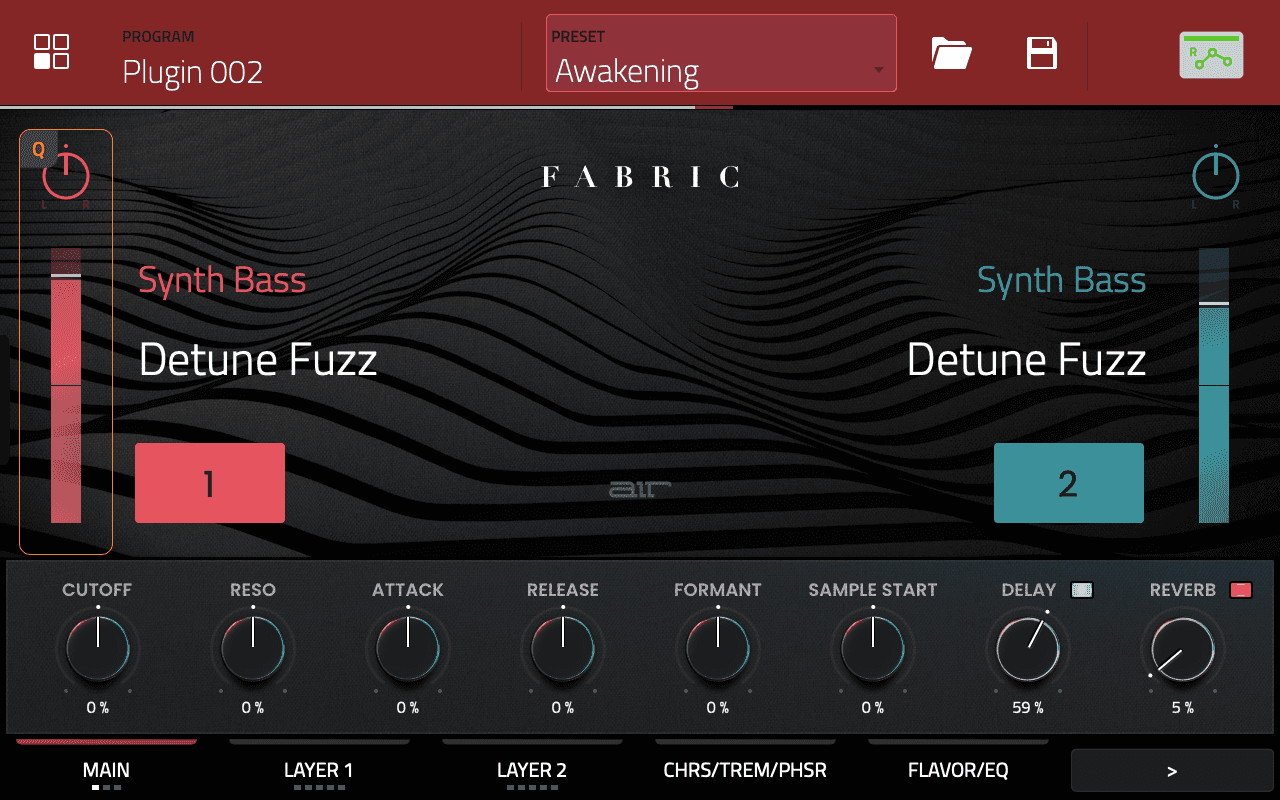Adjust the pan knob above keygroup 2
1280x800 pixels.
(x=1214, y=174)
